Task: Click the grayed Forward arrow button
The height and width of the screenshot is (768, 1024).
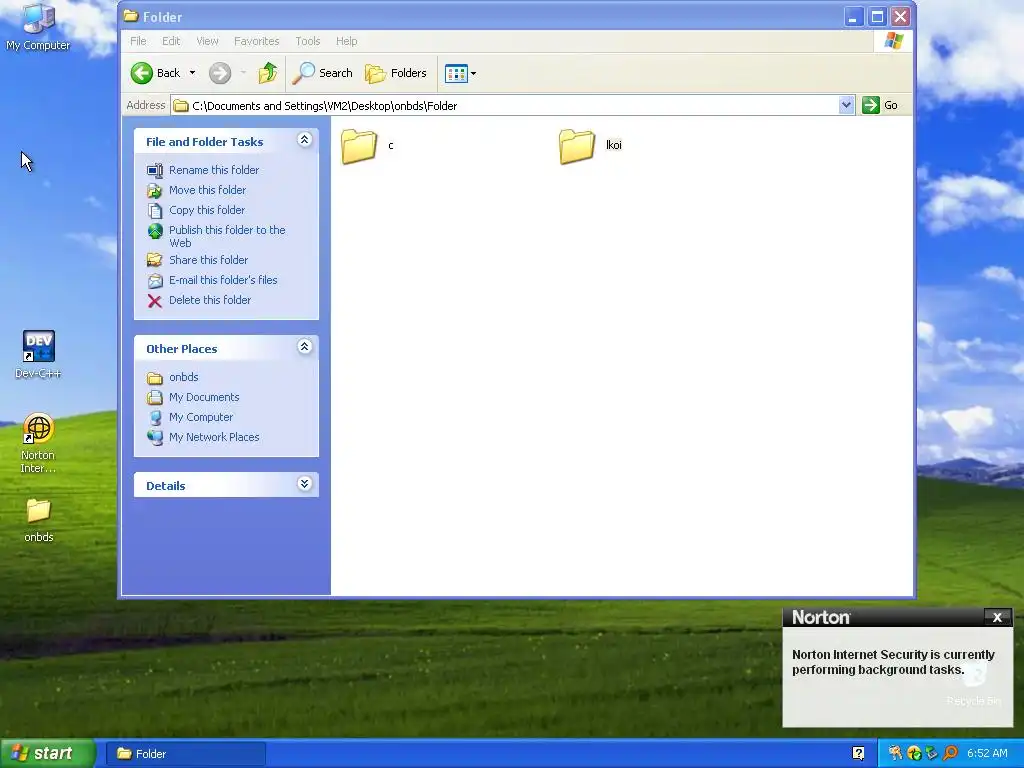Action: [x=220, y=73]
